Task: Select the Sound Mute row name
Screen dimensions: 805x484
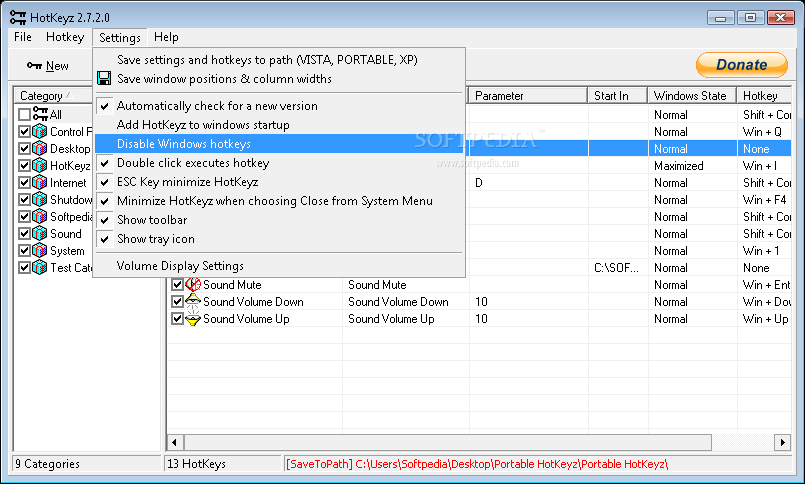Action: tap(232, 285)
